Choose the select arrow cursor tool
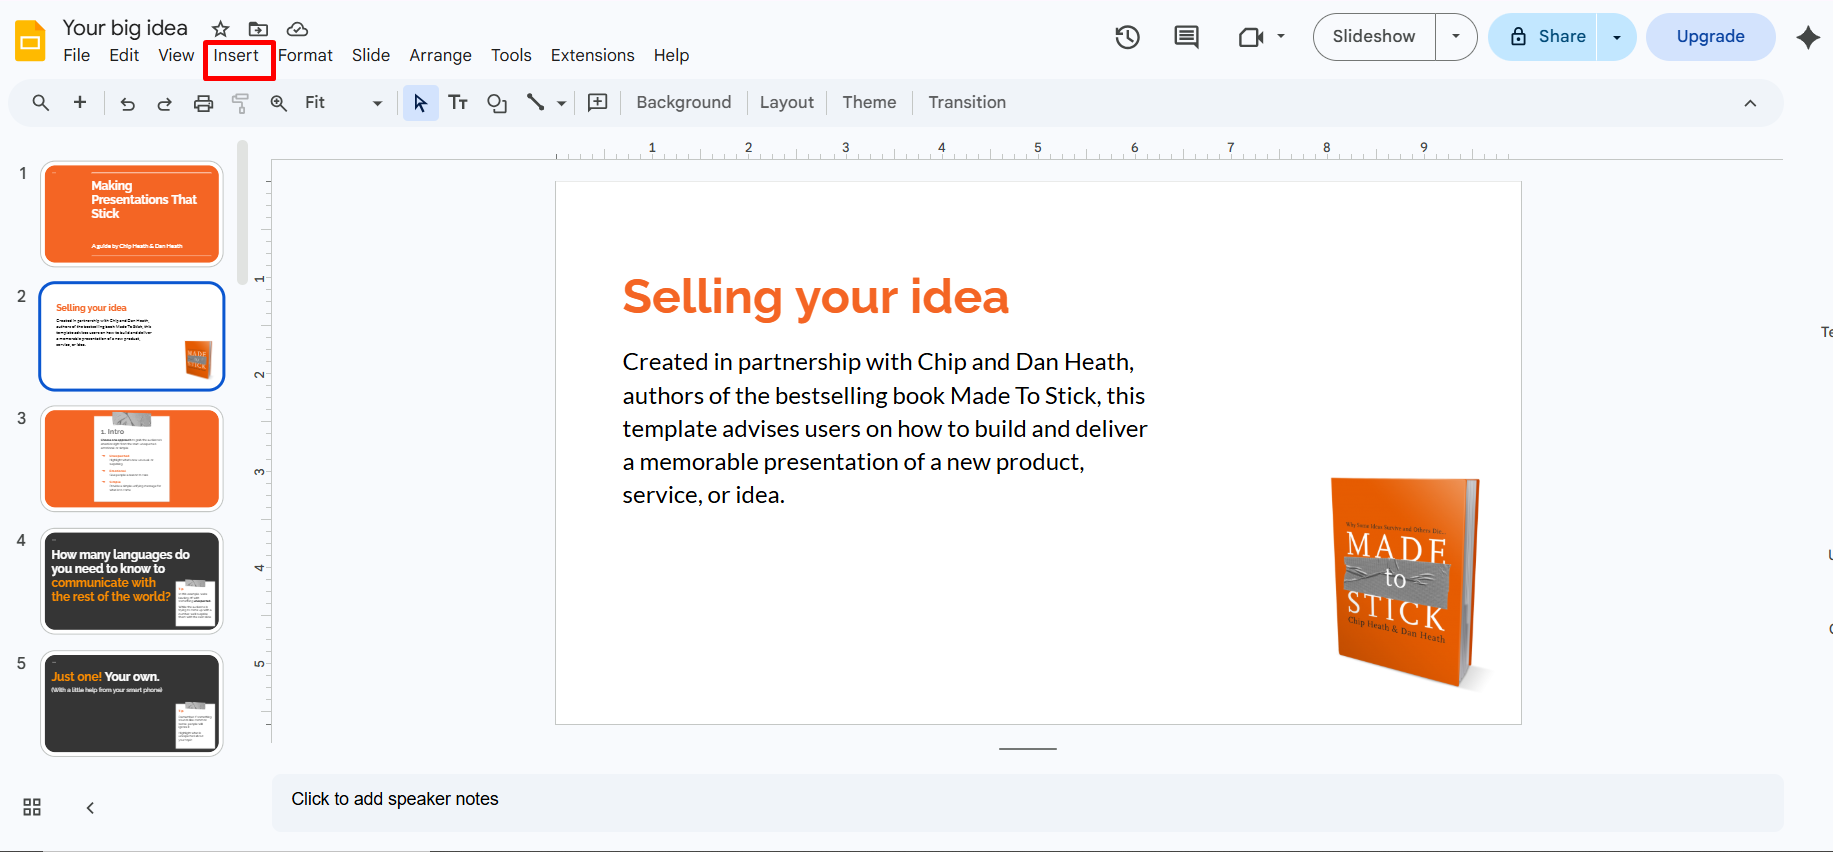Image resolution: width=1833 pixels, height=852 pixels. (x=420, y=103)
